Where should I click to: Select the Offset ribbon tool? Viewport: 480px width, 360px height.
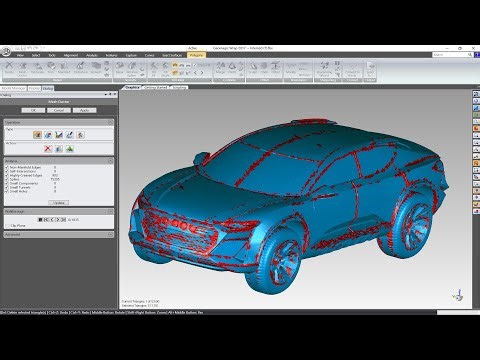(275, 68)
